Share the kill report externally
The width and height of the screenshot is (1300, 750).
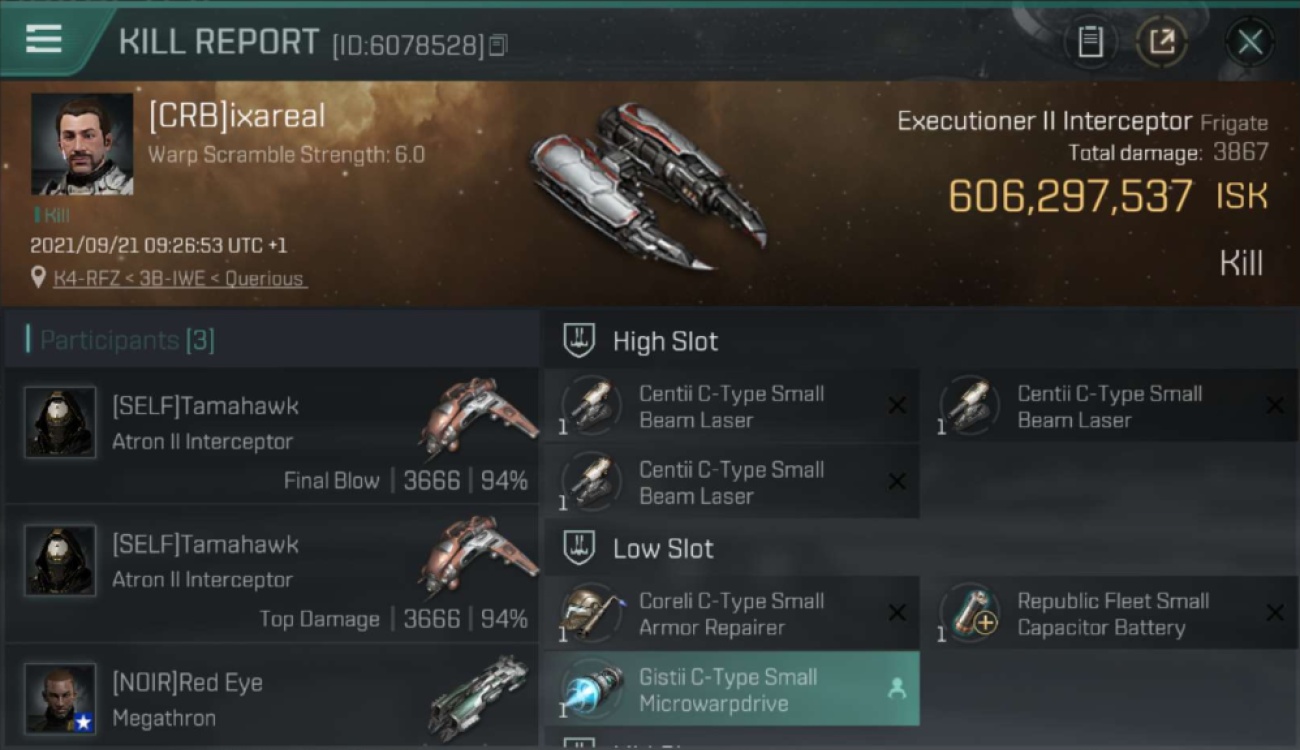click(x=1162, y=42)
